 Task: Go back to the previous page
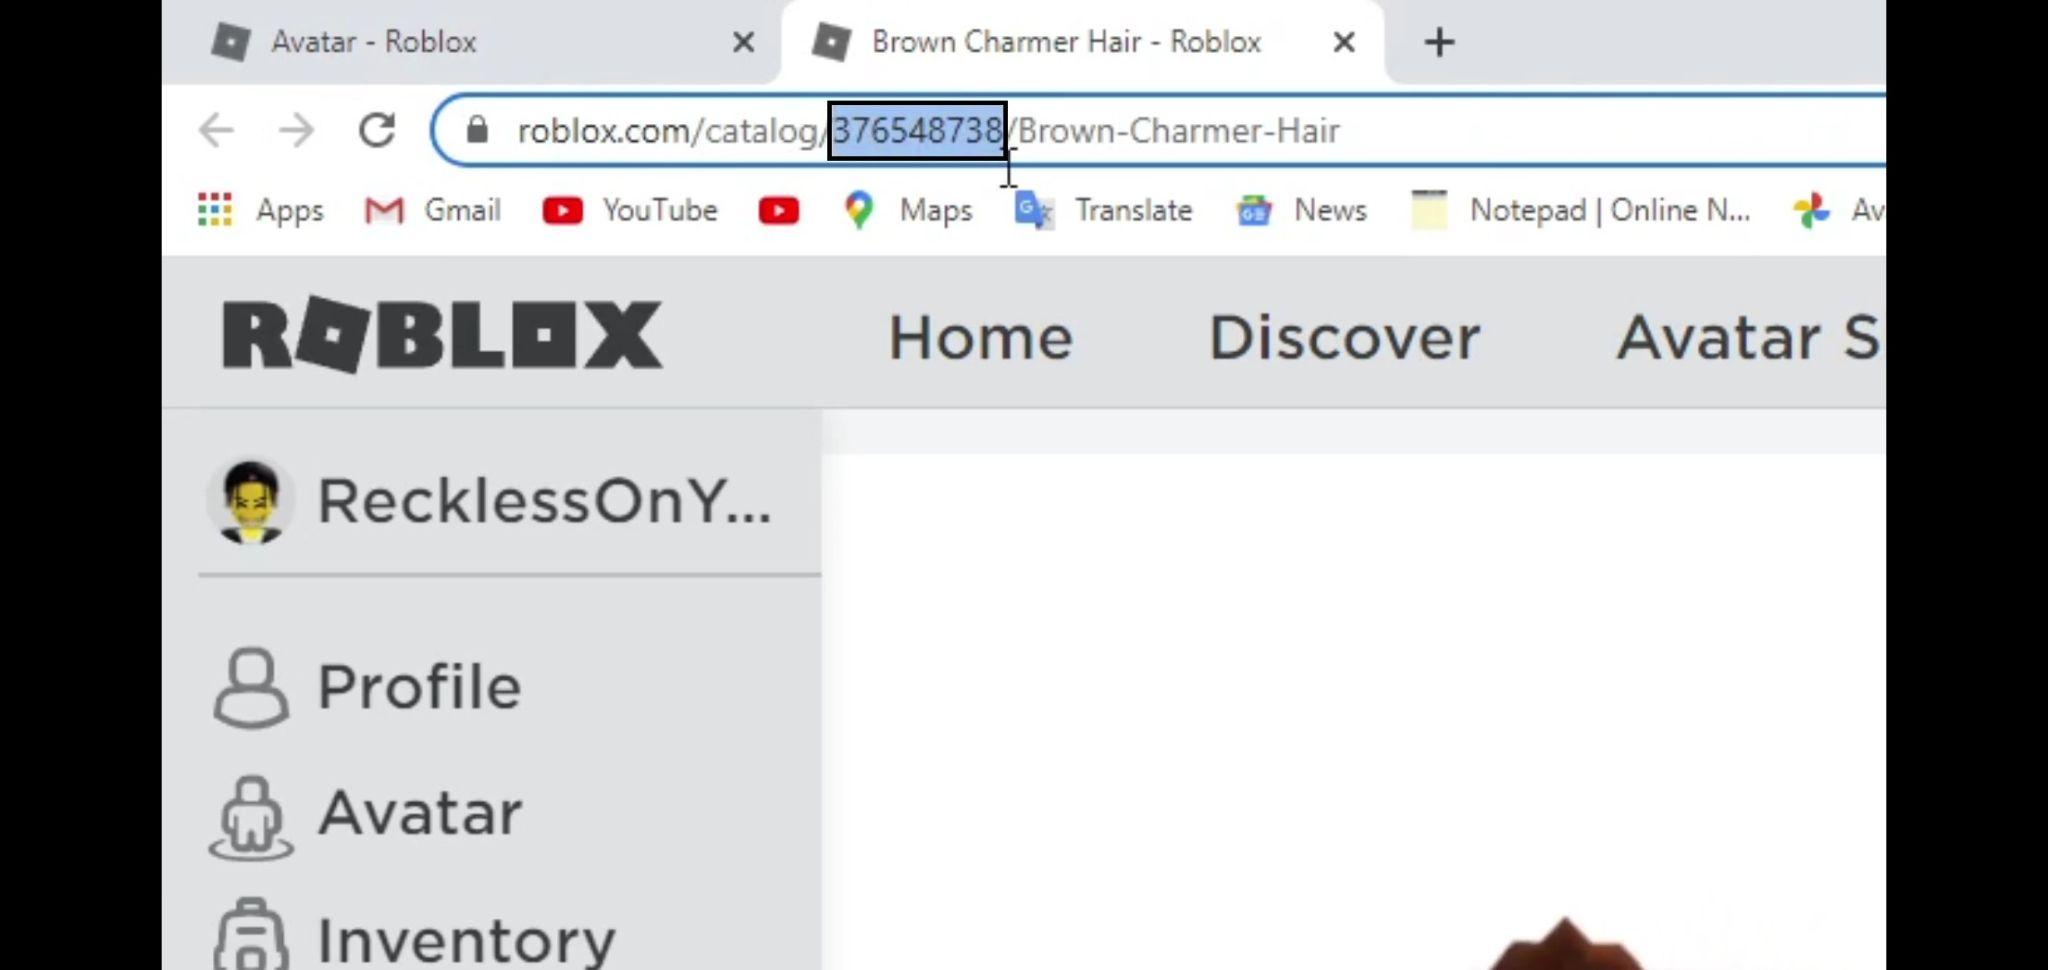(x=216, y=130)
